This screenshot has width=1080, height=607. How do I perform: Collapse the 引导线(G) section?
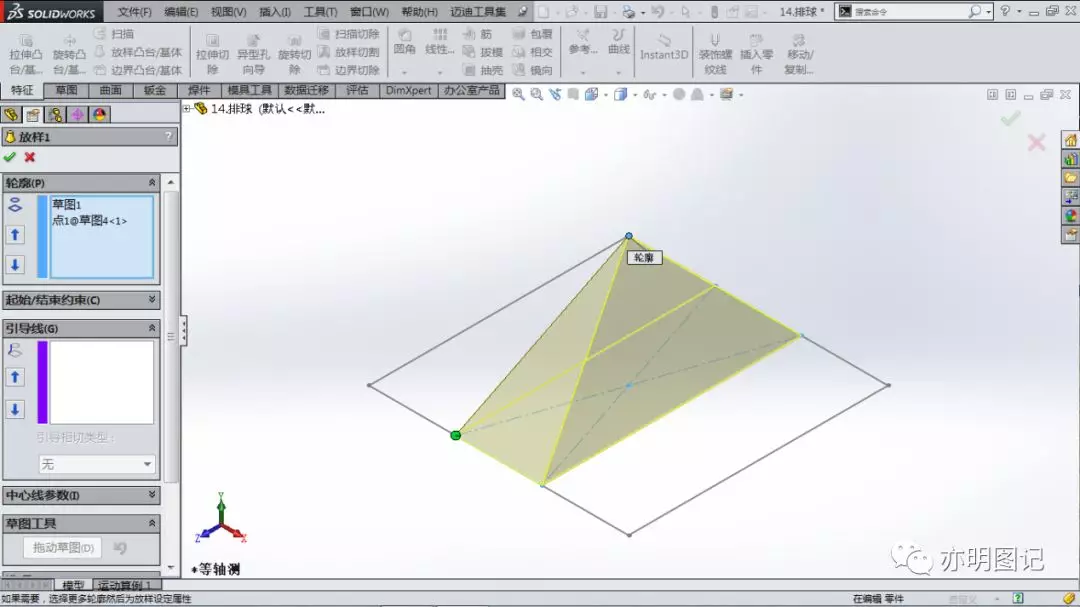pyautogui.click(x=152, y=328)
